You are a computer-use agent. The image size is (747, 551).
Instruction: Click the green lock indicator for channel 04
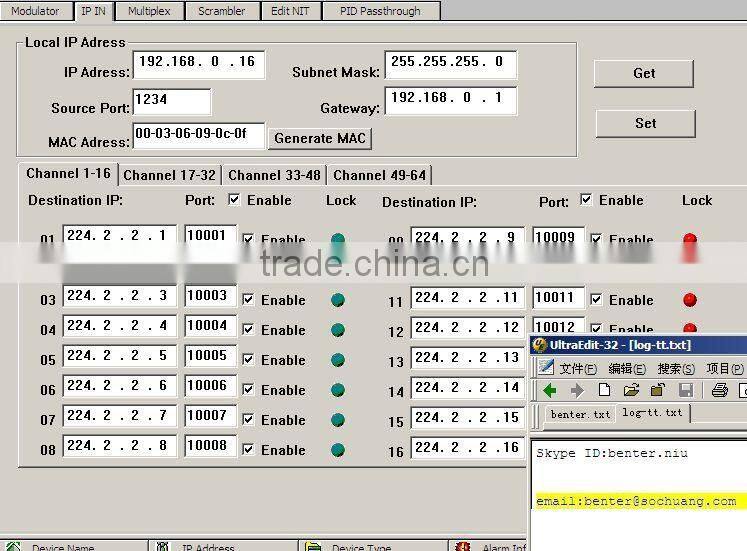pyautogui.click(x=338, y=330)
